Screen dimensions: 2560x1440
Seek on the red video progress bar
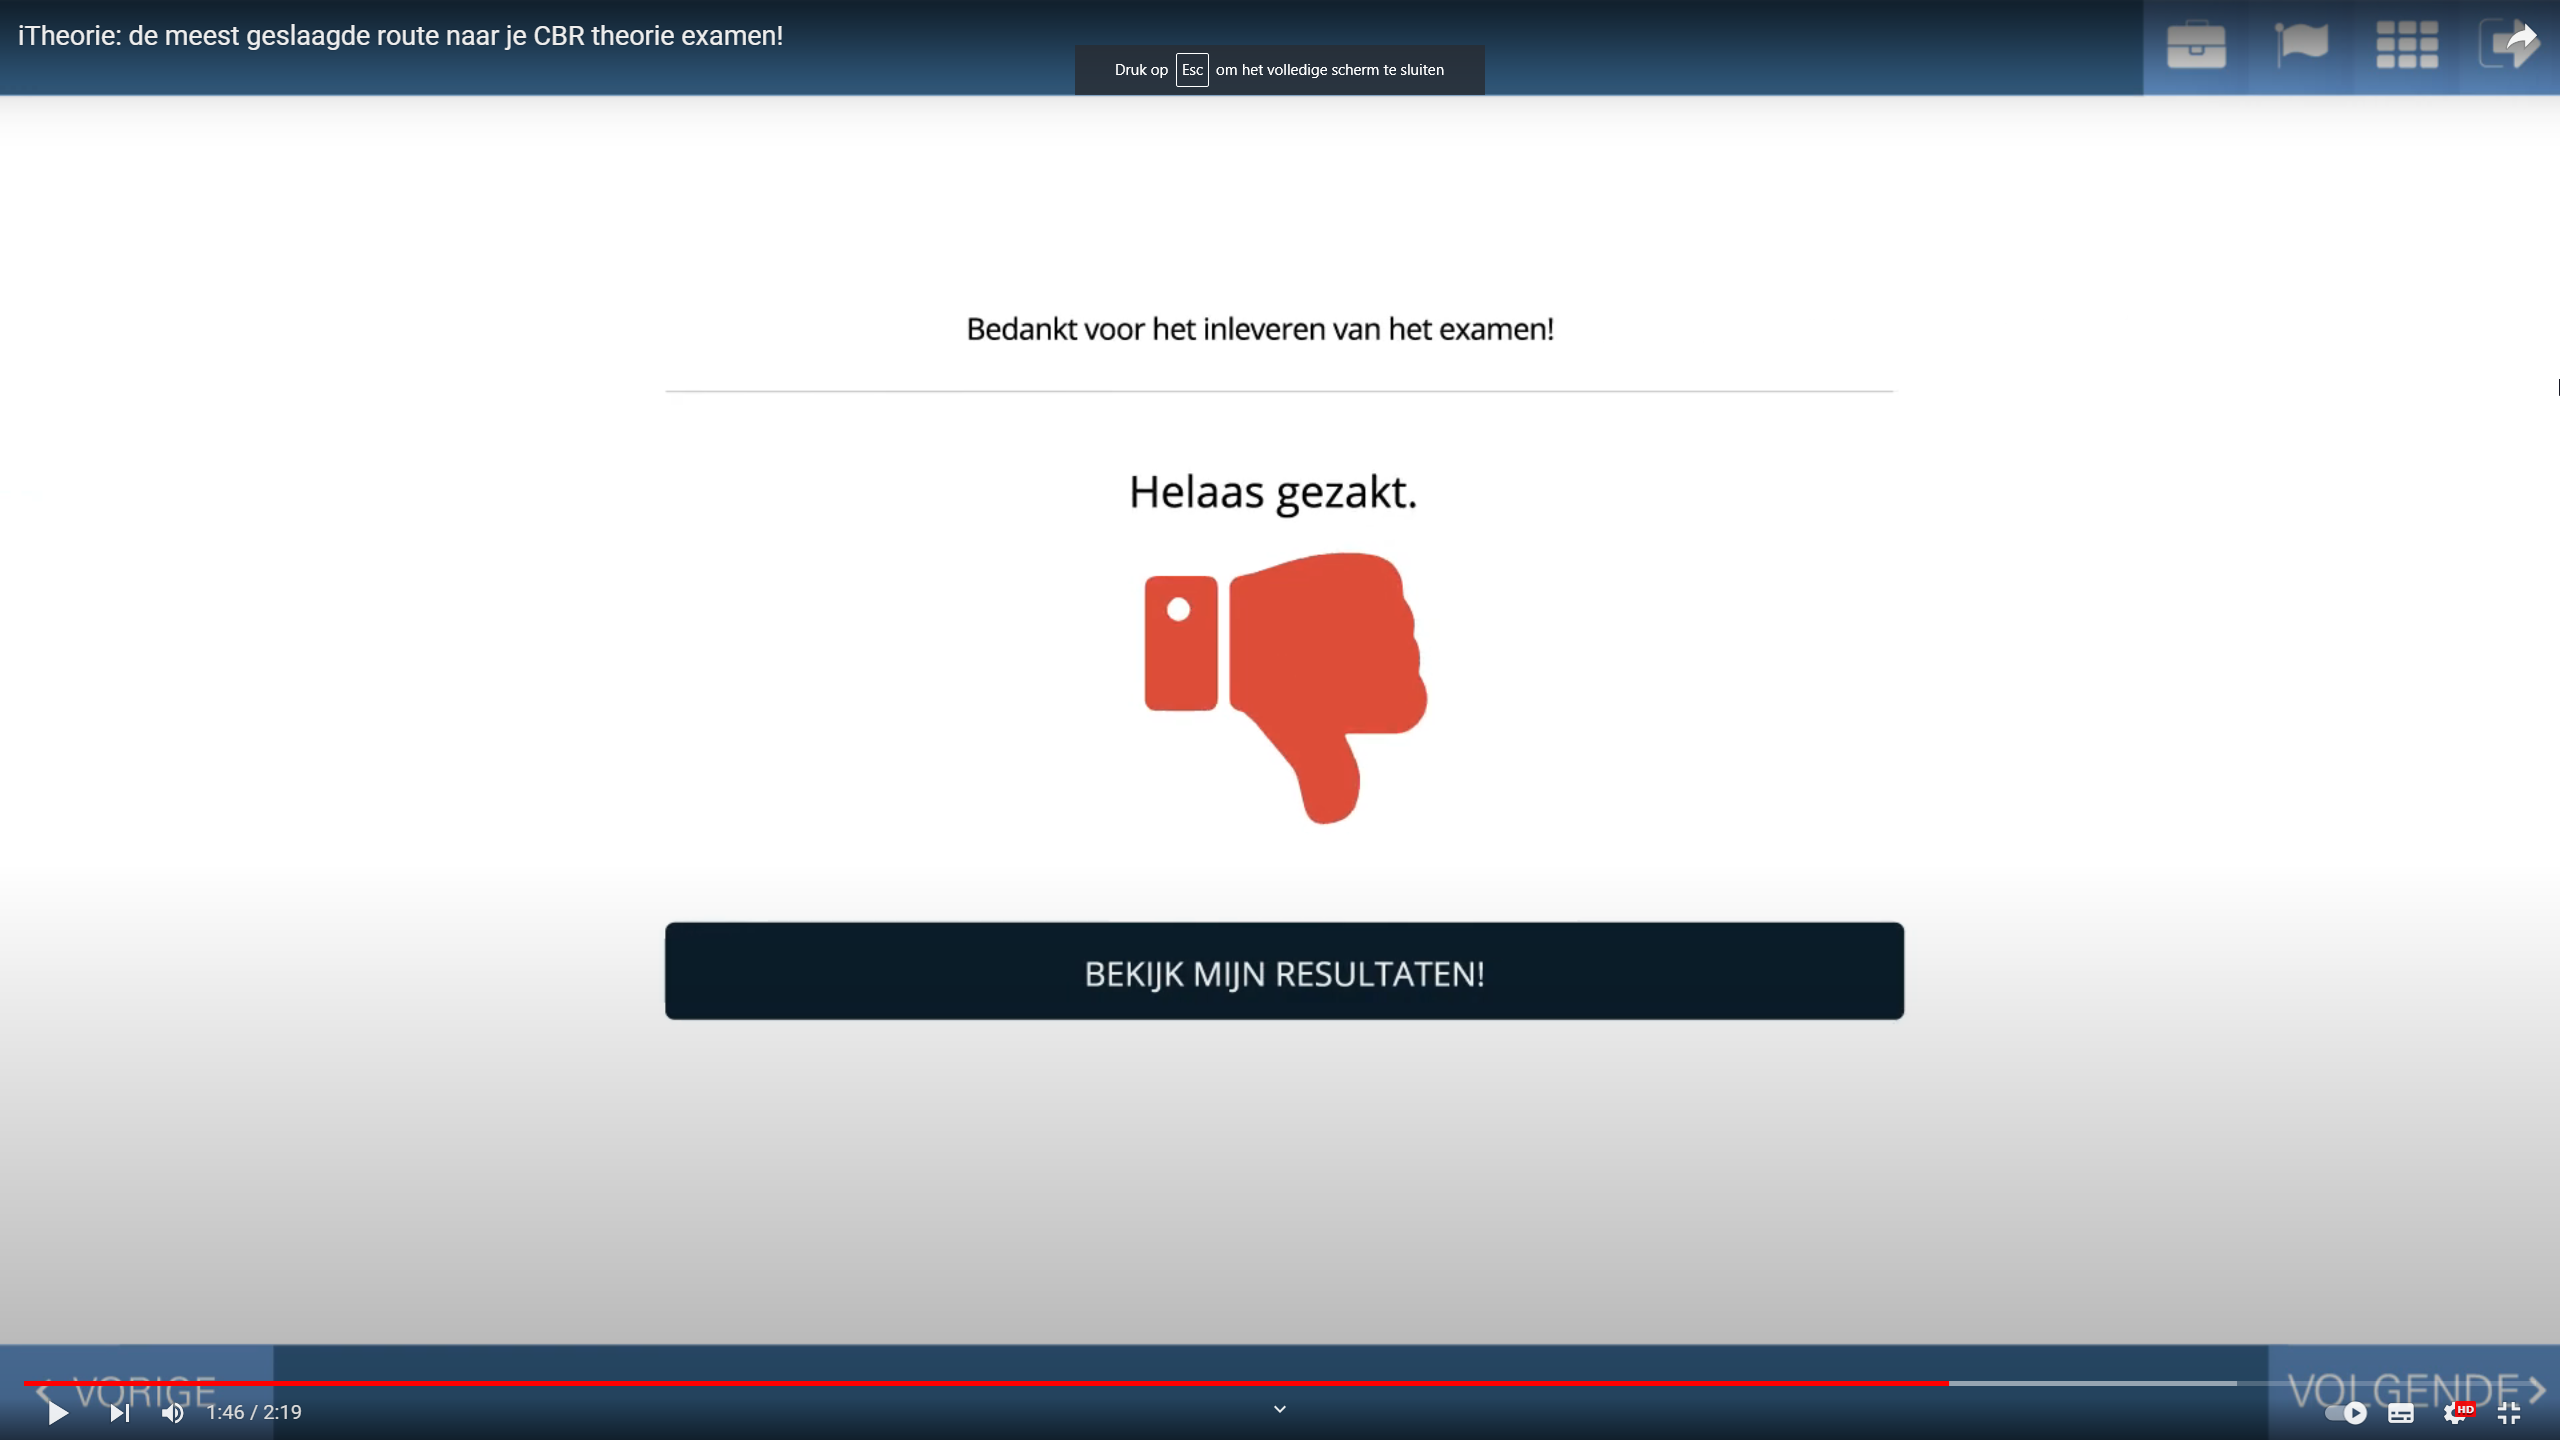[1000, 1383]
